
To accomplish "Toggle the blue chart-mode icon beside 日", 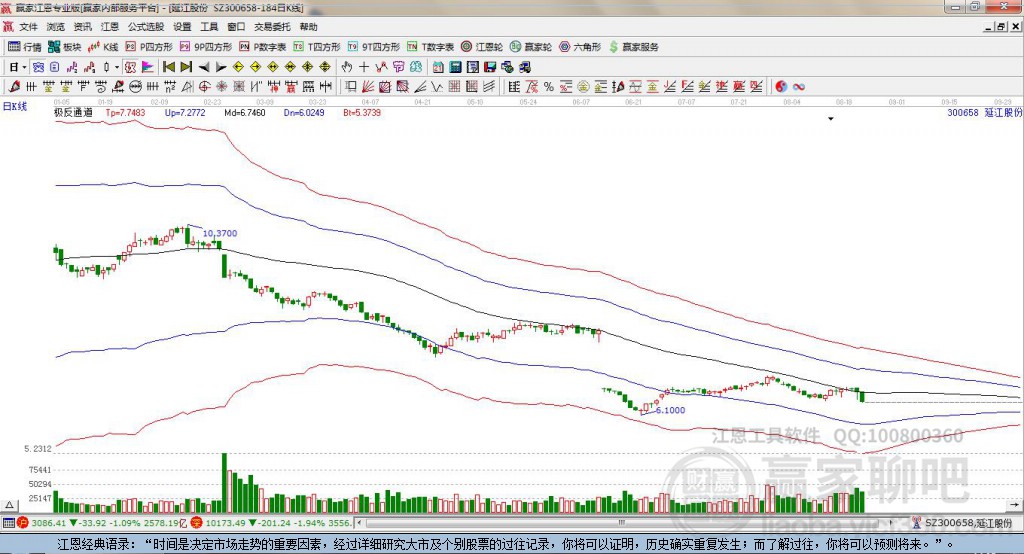I will pos(39,67).
